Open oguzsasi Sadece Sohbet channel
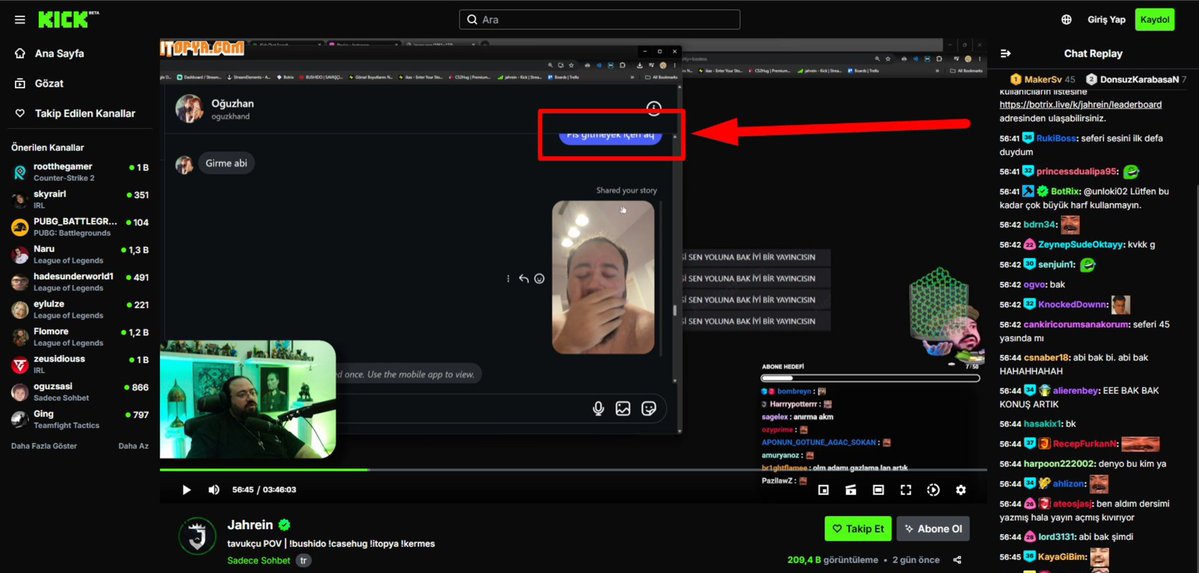The width and height of the screenshot is (1199, 573). coord(80,392)
